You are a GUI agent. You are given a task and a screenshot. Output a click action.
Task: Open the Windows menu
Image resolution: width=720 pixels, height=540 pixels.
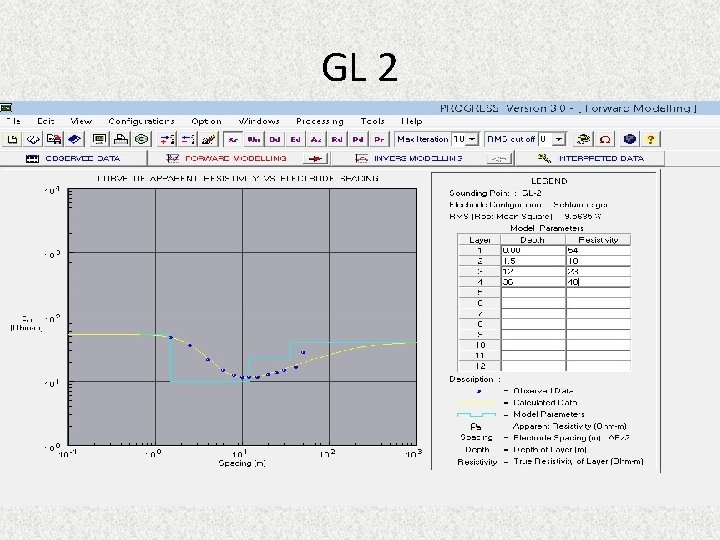259,121
